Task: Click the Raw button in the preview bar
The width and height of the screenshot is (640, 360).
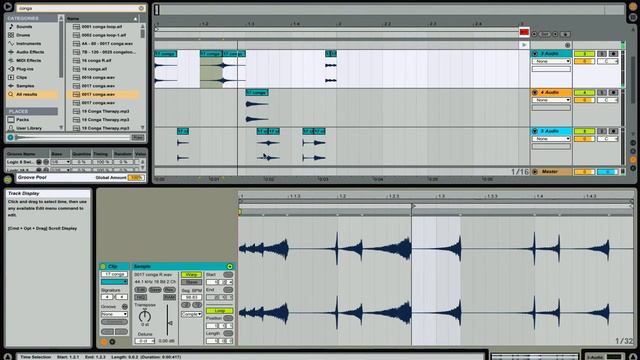Action: point(138,138)
